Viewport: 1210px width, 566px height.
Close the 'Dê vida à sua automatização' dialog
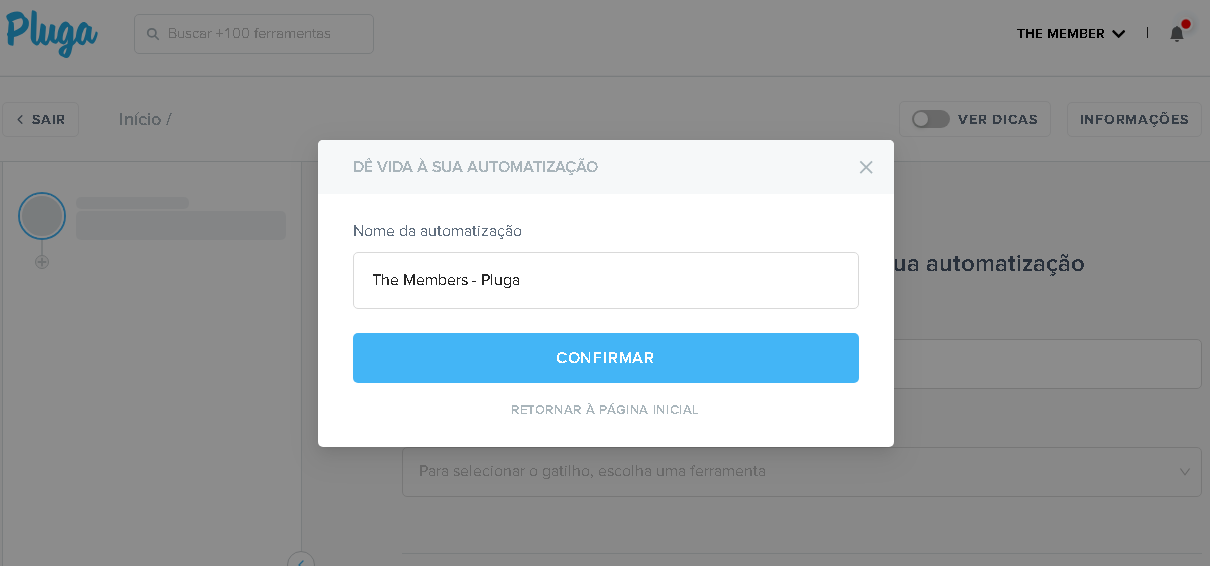[x=866, y=167]
